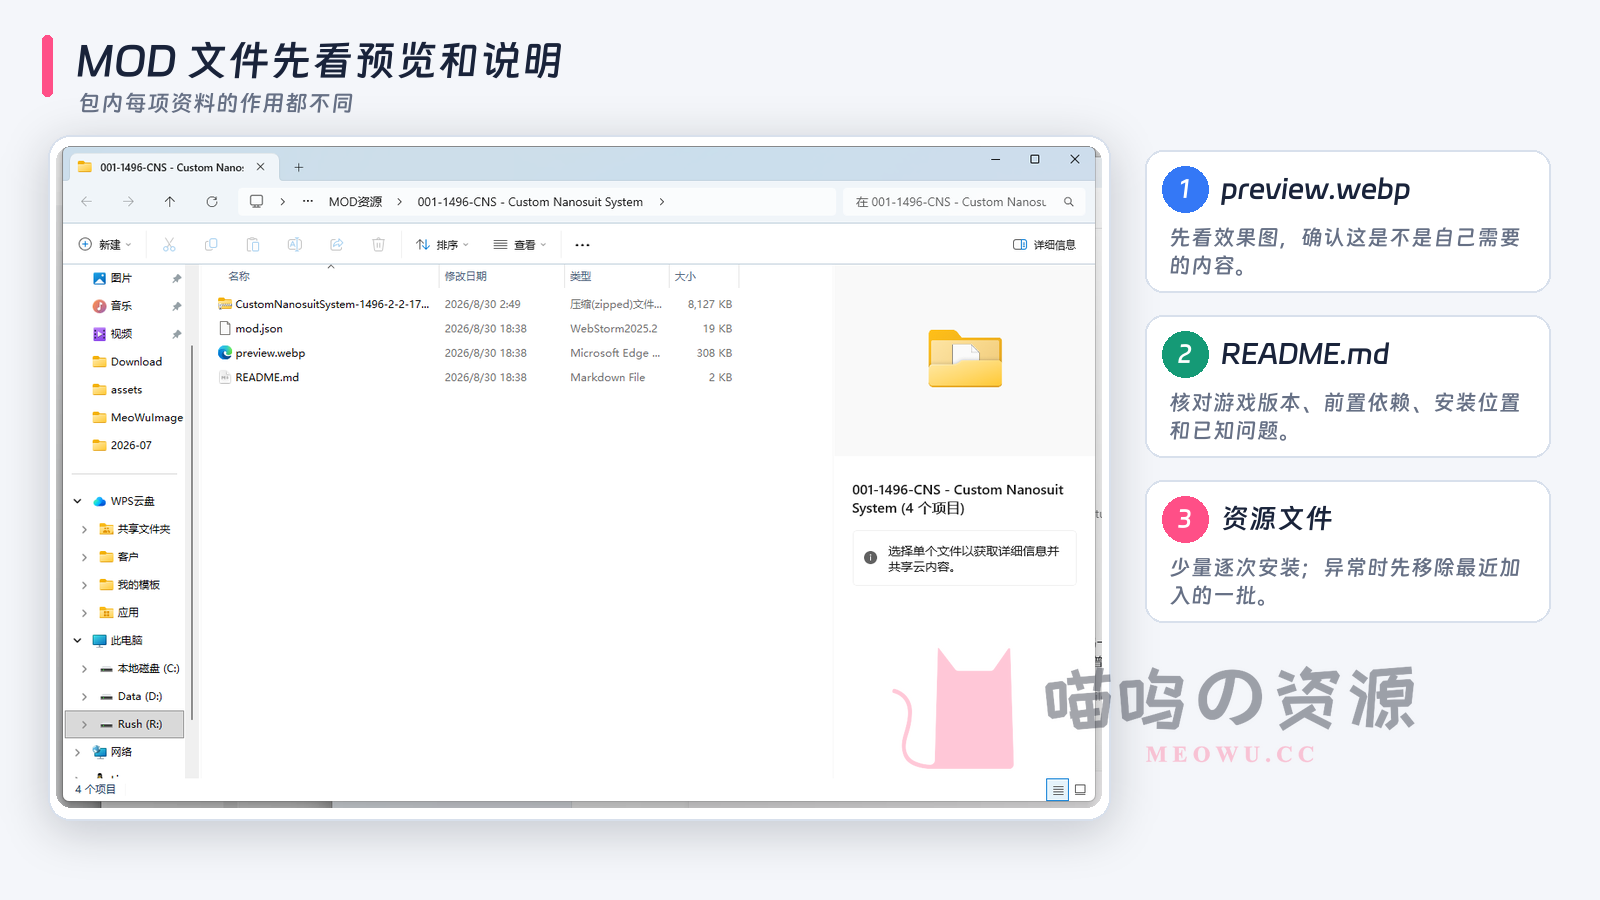
Task: Add a new tab with plus
Action: tap(298, 167)
